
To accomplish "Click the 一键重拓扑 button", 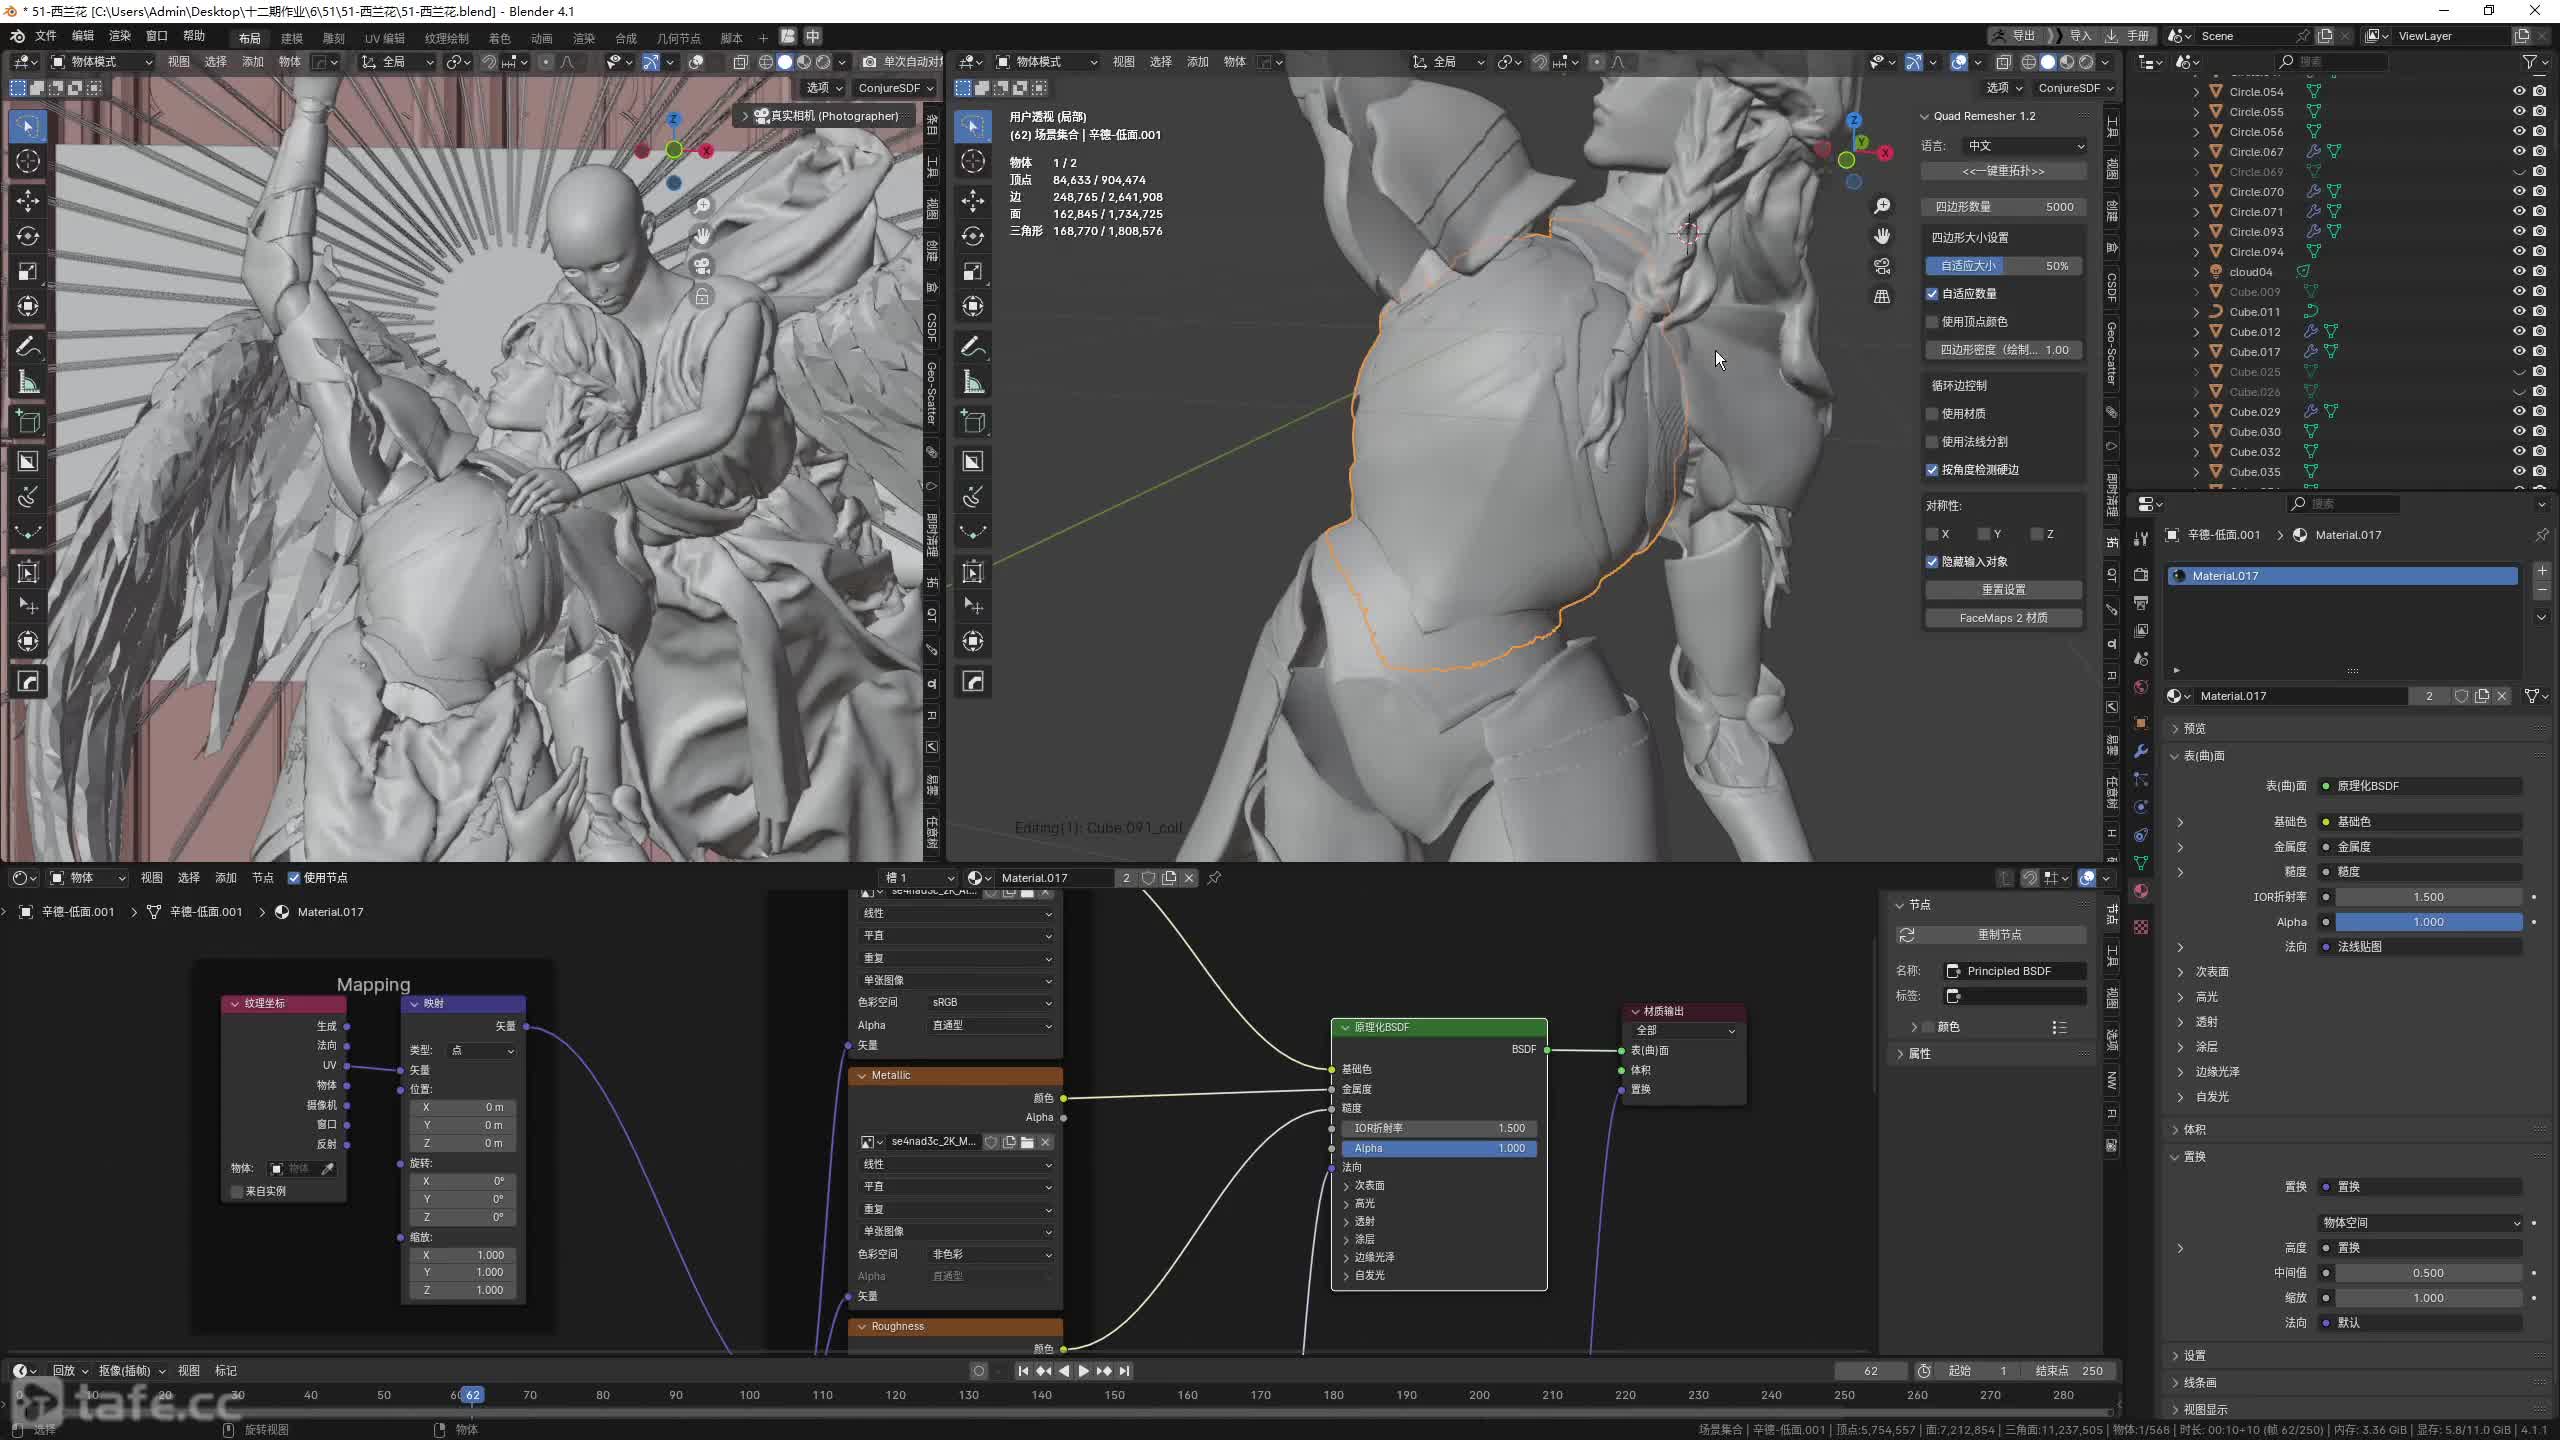I will click(2003, 171).
